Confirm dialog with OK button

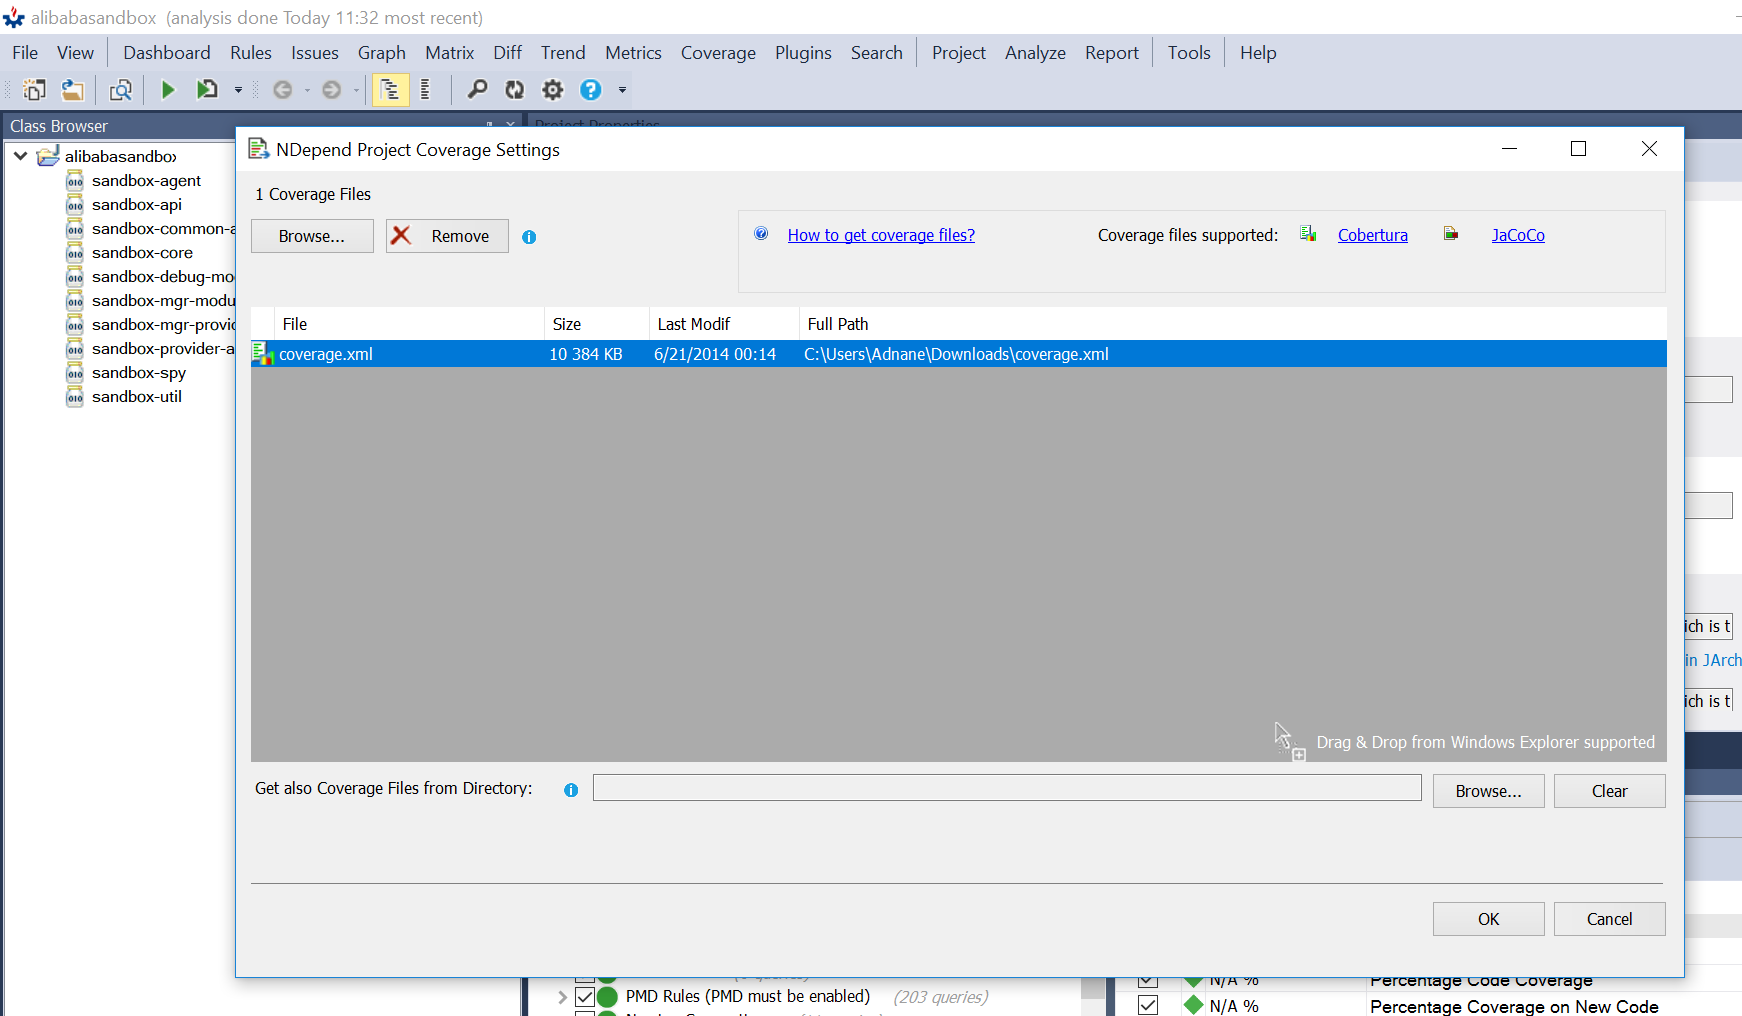[1488, 919]
